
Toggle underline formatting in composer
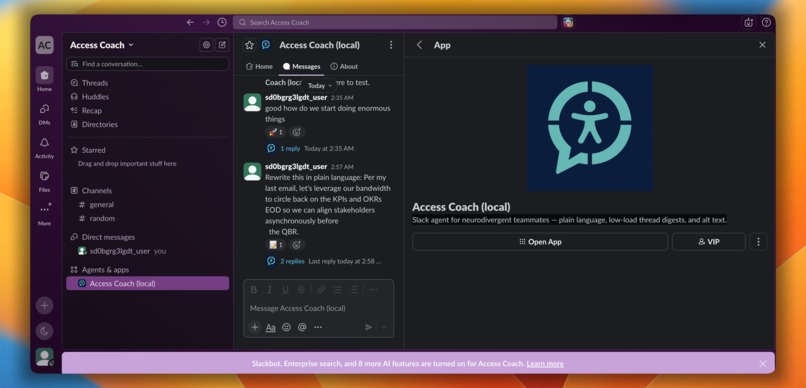[285, 290]
